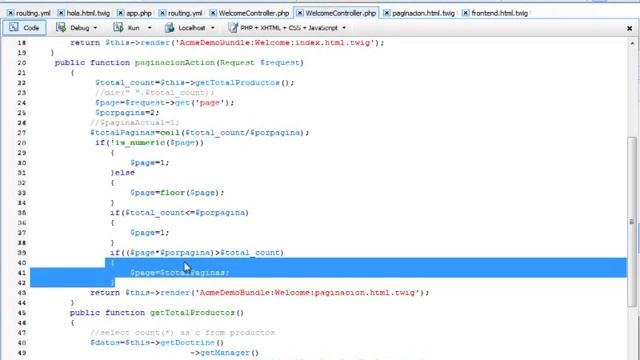Close the app.php tab with its x icon
Screen dimensions: 640x360
120,13
